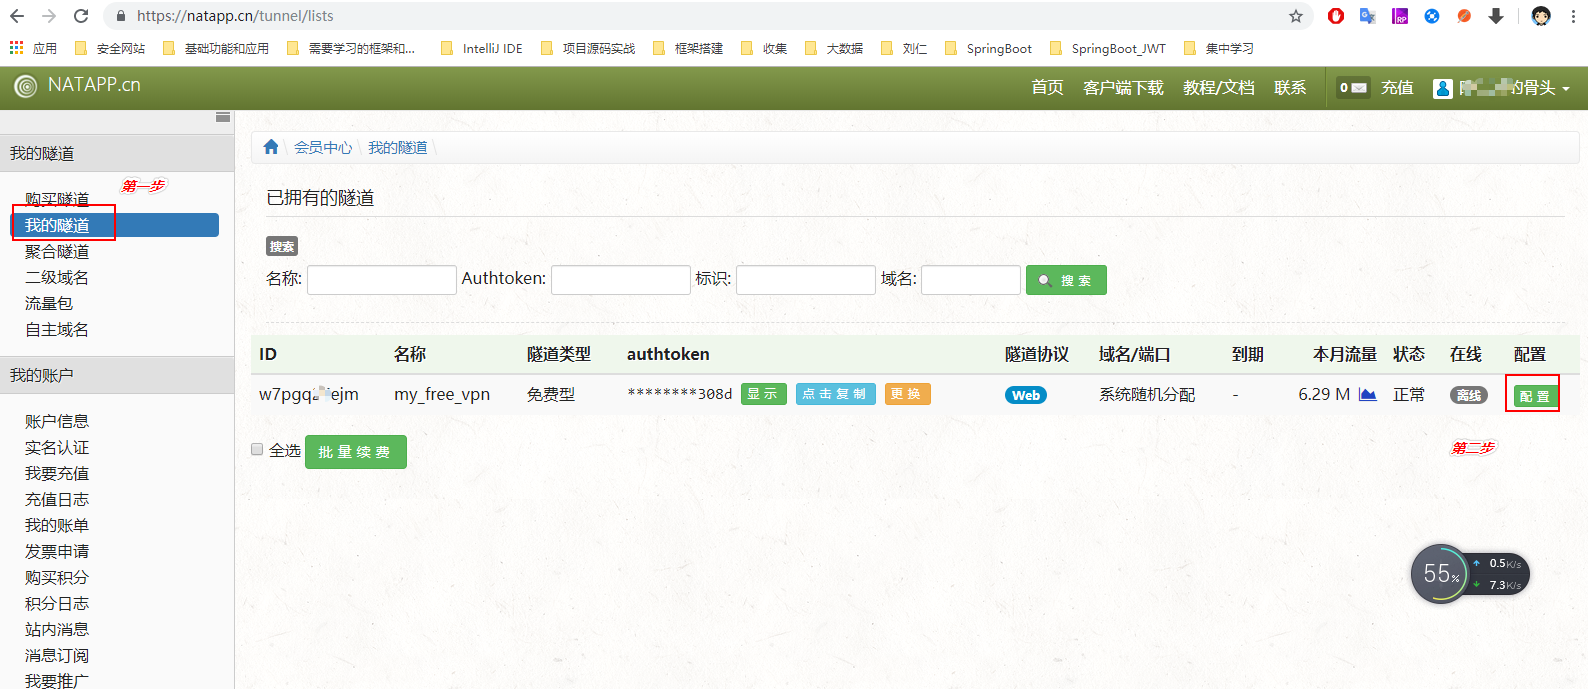Screen dimensions: 1588x689
Task: Click the orange 更换 button
Action: 907,394
